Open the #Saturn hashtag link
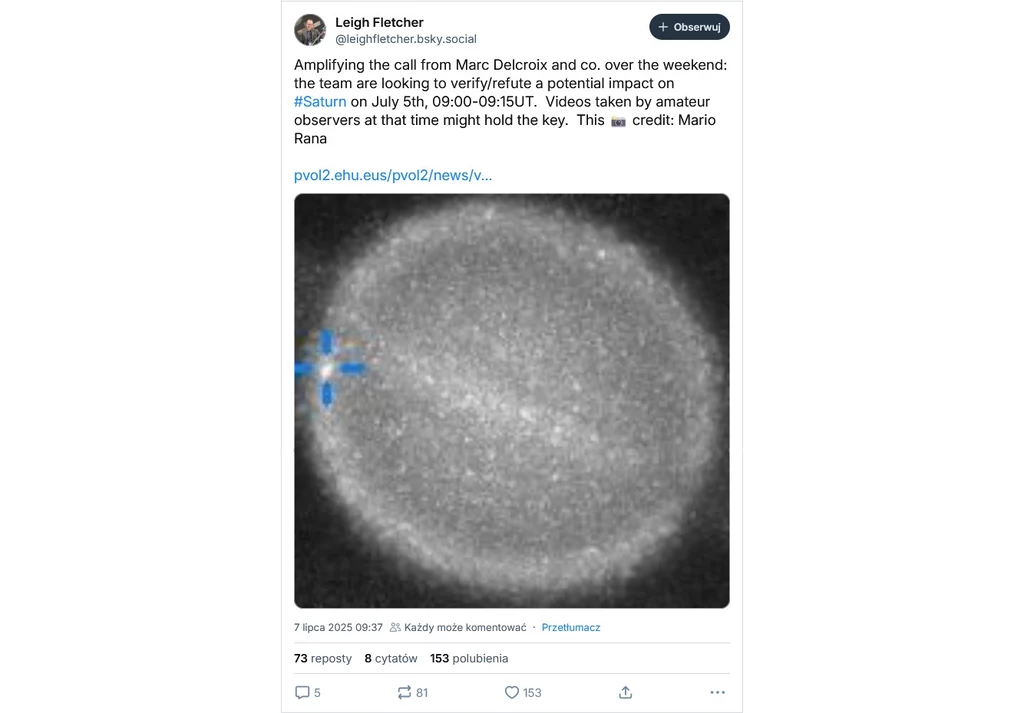Image resolution: width=1024 pixels, height=713 pixels. tap(320, 102)
